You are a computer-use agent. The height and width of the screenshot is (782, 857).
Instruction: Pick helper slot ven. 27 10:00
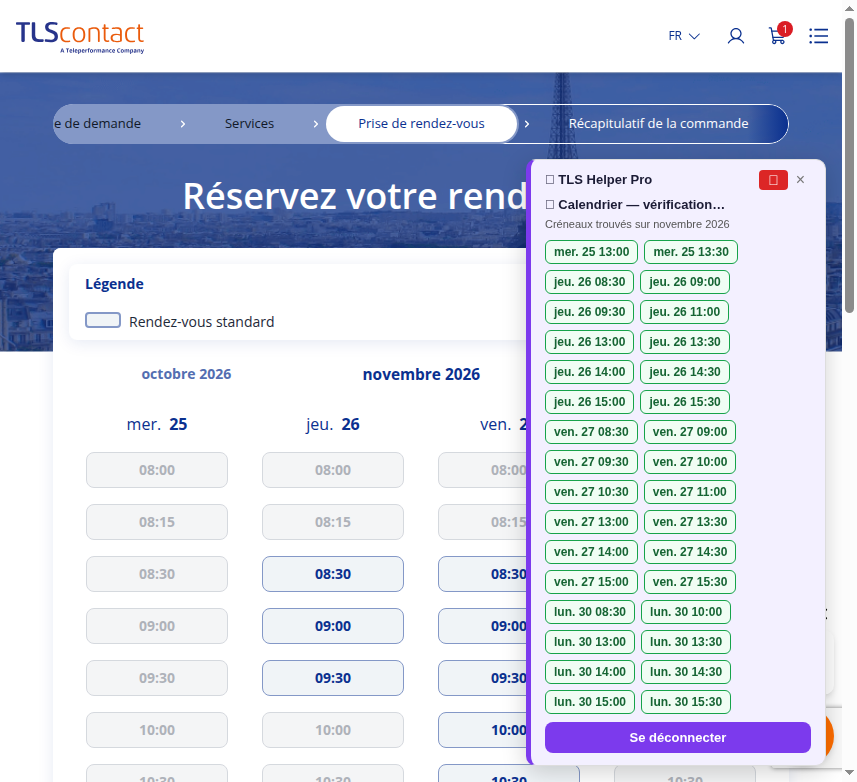(x=690, y=462)
